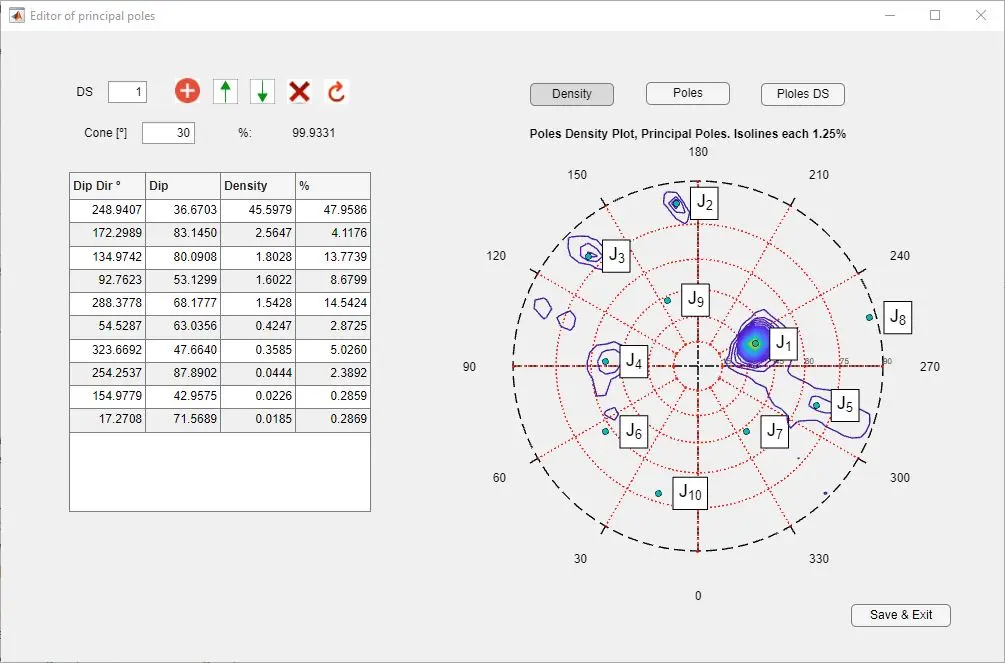Image resolution: width=1005 pixels, height=663 pixels.
Task: Click the DS number input field
Action: 127,92
